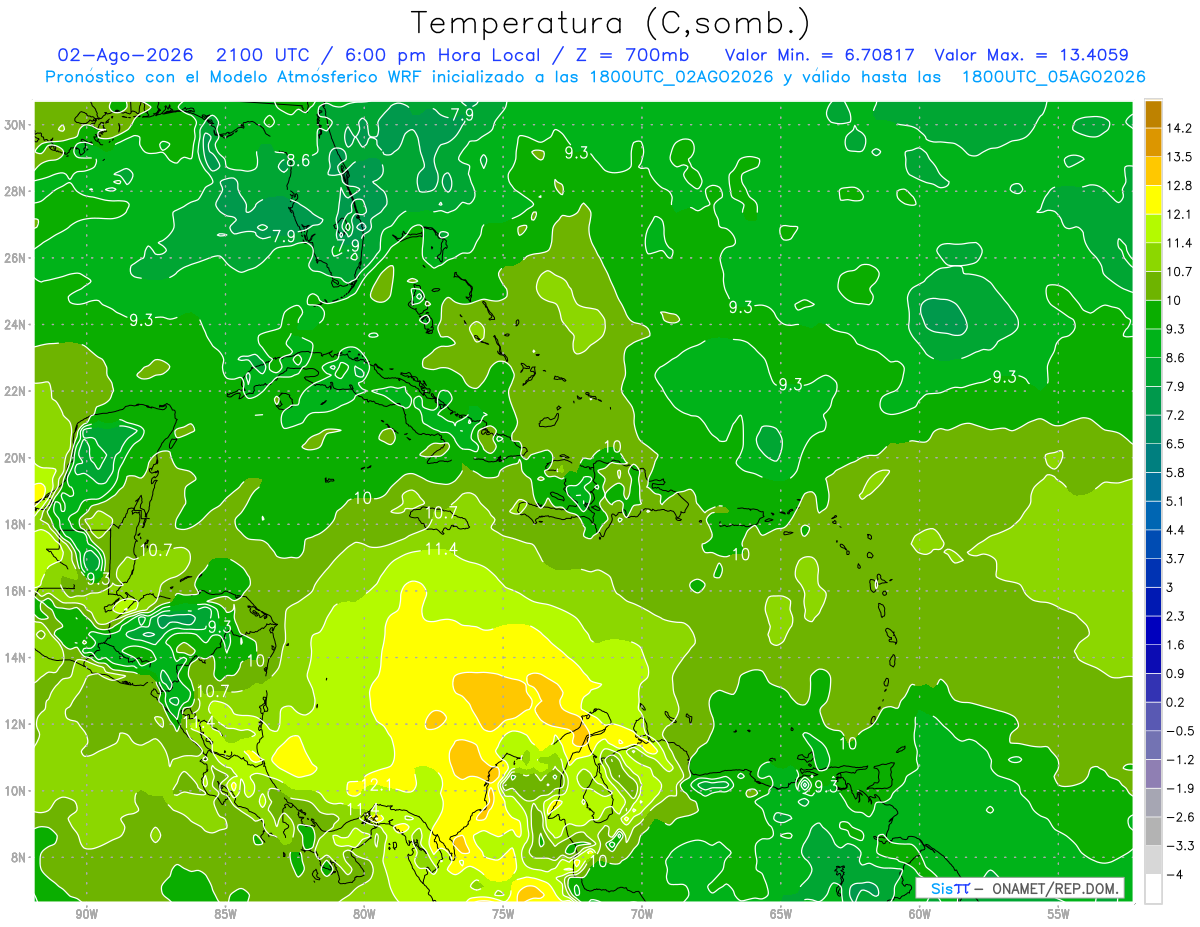Click legend swatch between 1.6 and 2.3
The height and width of the screenshot is (927, 1200).
click(1153, 631)
